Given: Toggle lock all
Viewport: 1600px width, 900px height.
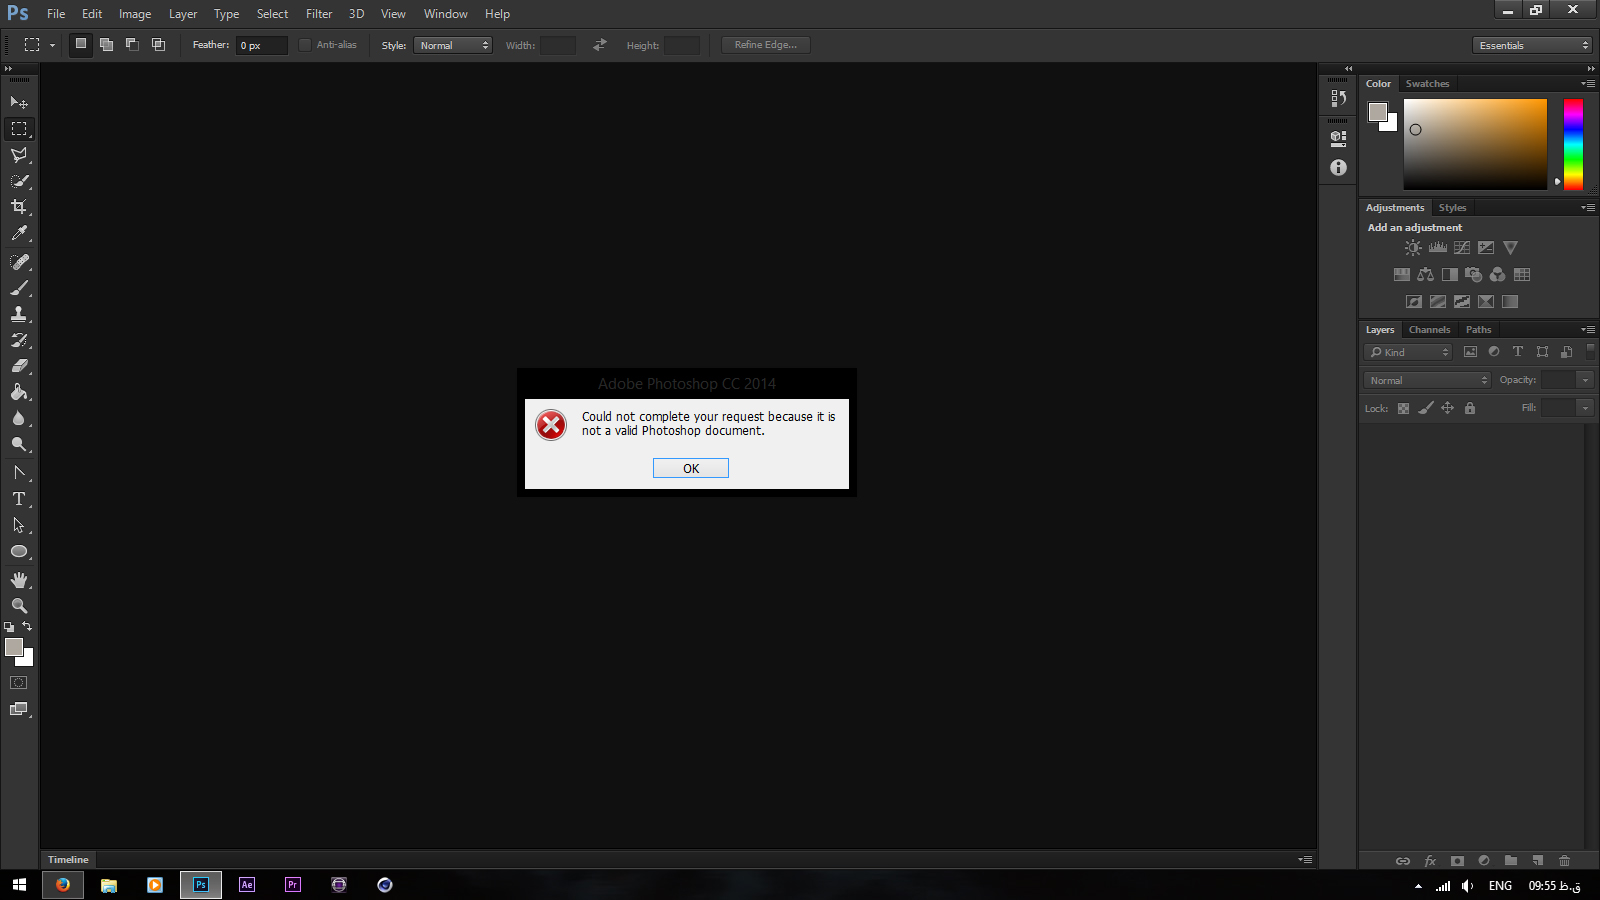Looking at the screenshot, I should pyautogui.click(x=1469, y=408).
